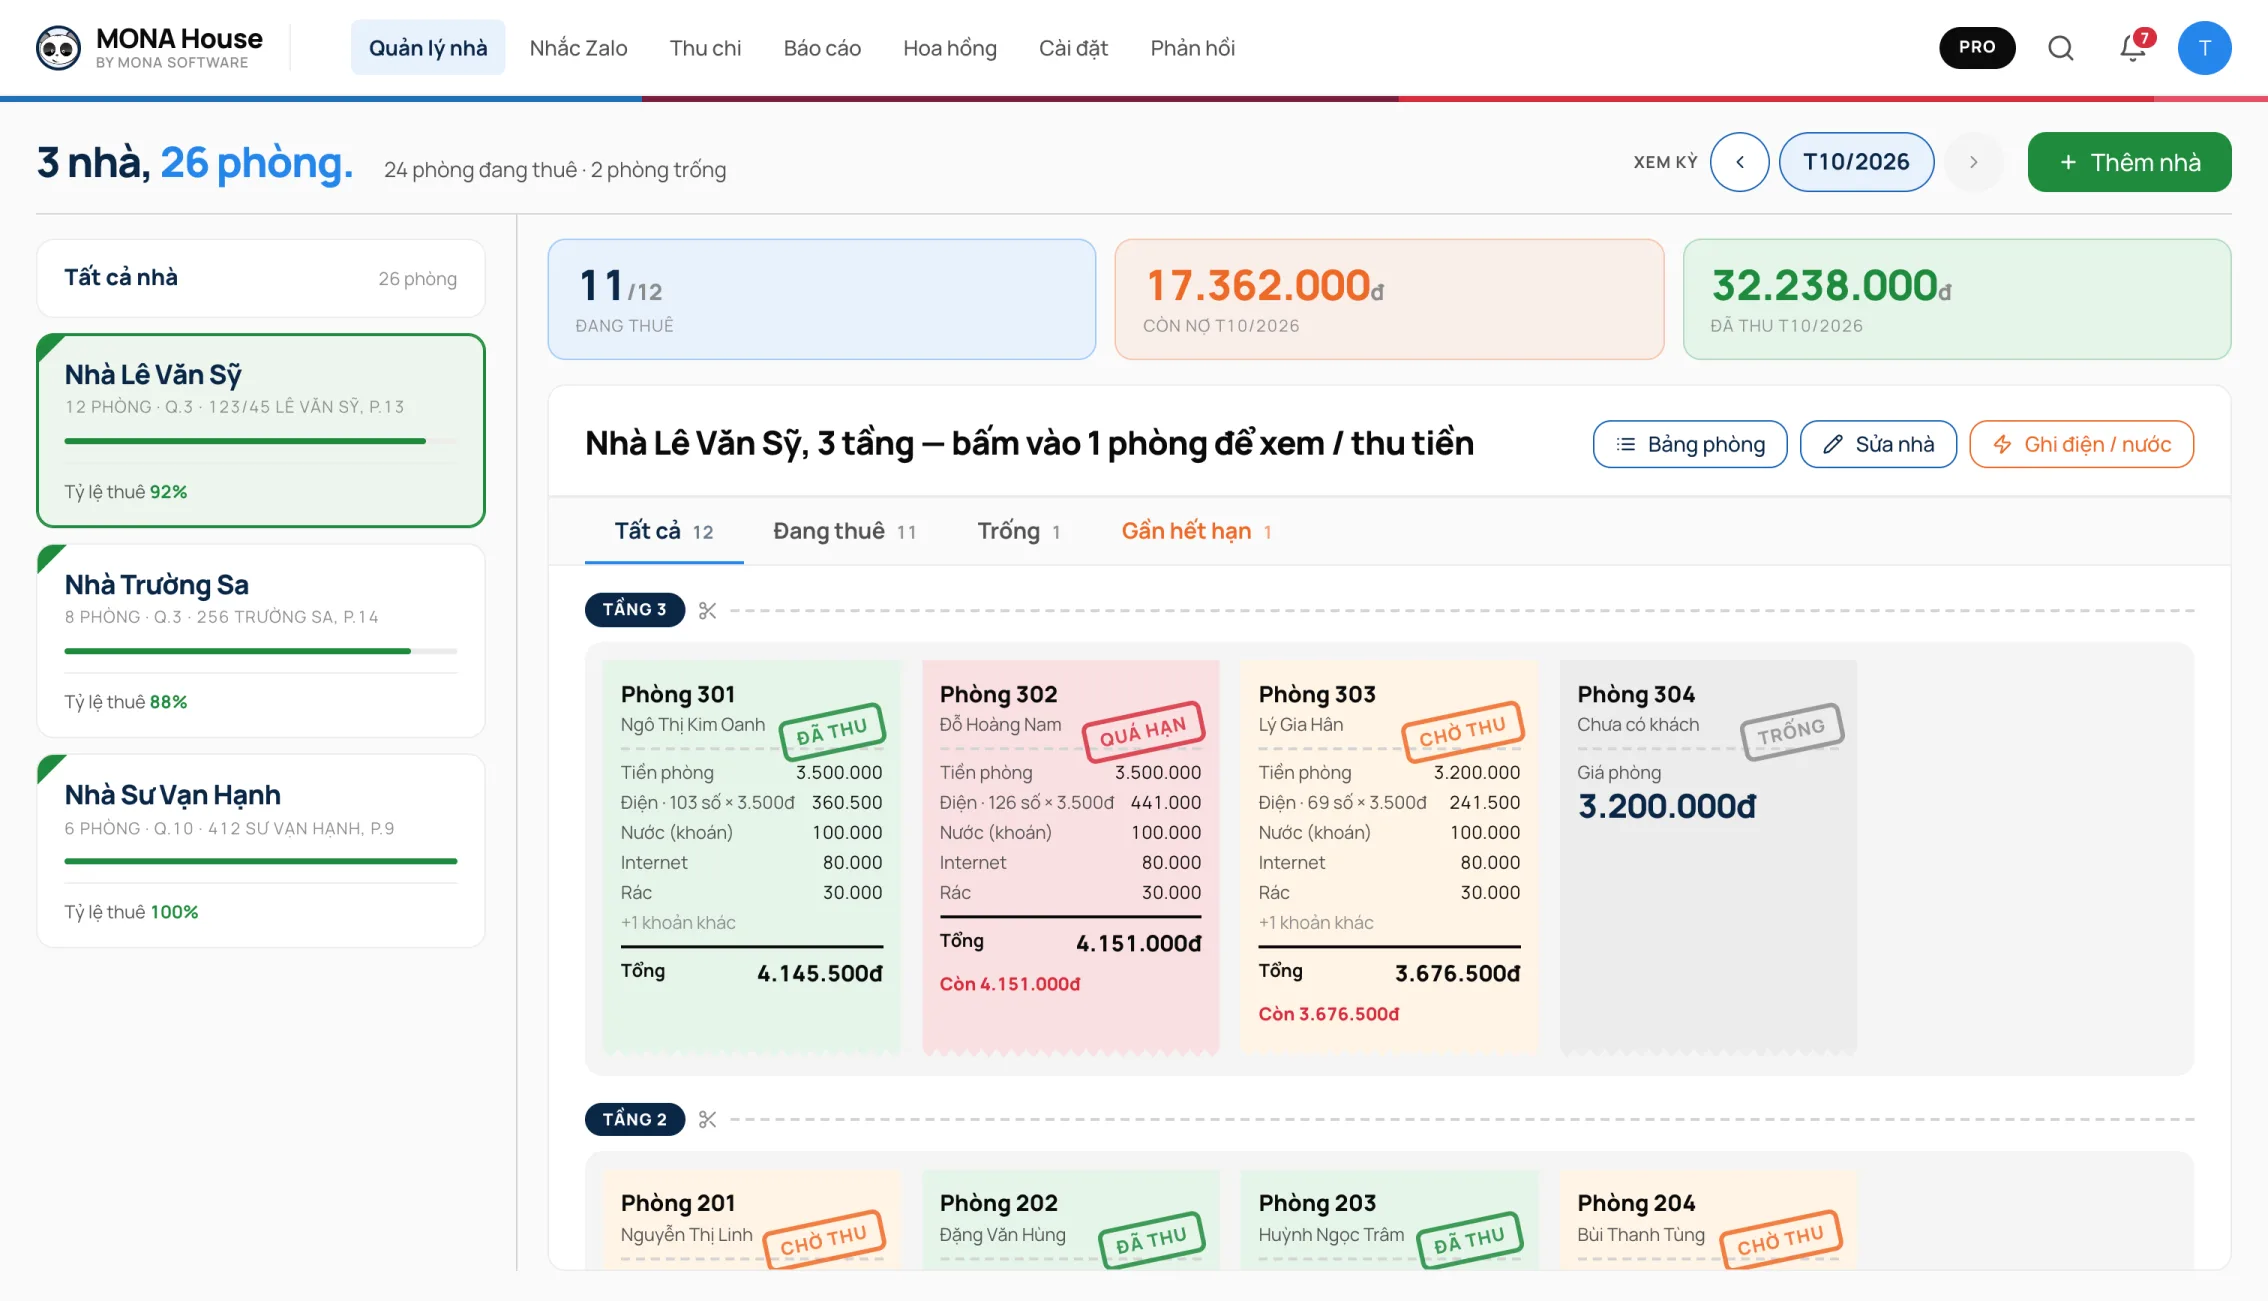The width and height of the screenshot is (2268, 1301).
Task: Open Phòng 302 overdue receipt card
Action: tap(1070, 857)
